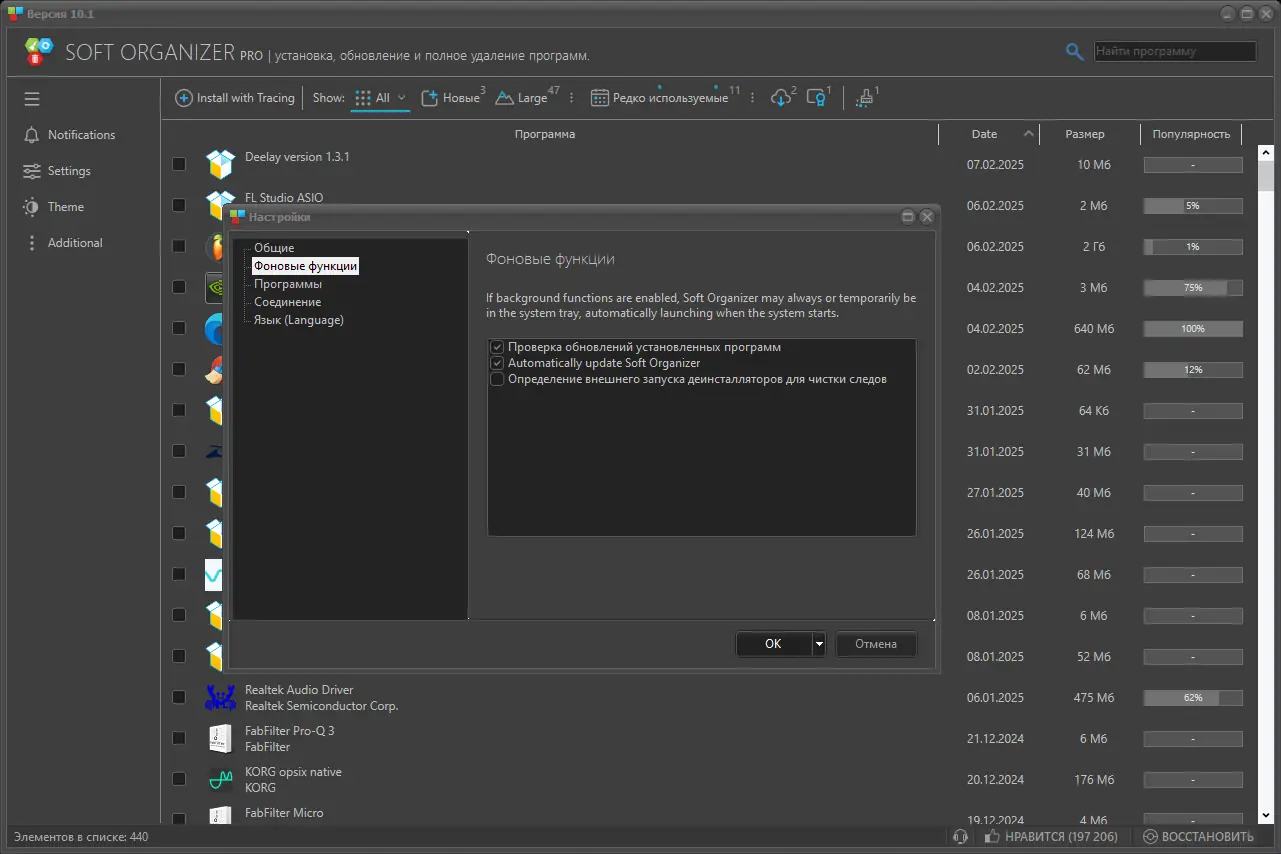
Task: Click the Deelay version 1.3.1 program icon
Action: [x=219, y=164]
